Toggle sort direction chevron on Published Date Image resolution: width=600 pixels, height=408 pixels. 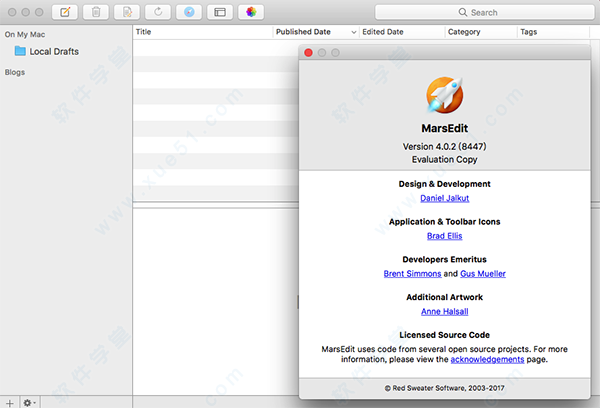click(x=354, y=33)
